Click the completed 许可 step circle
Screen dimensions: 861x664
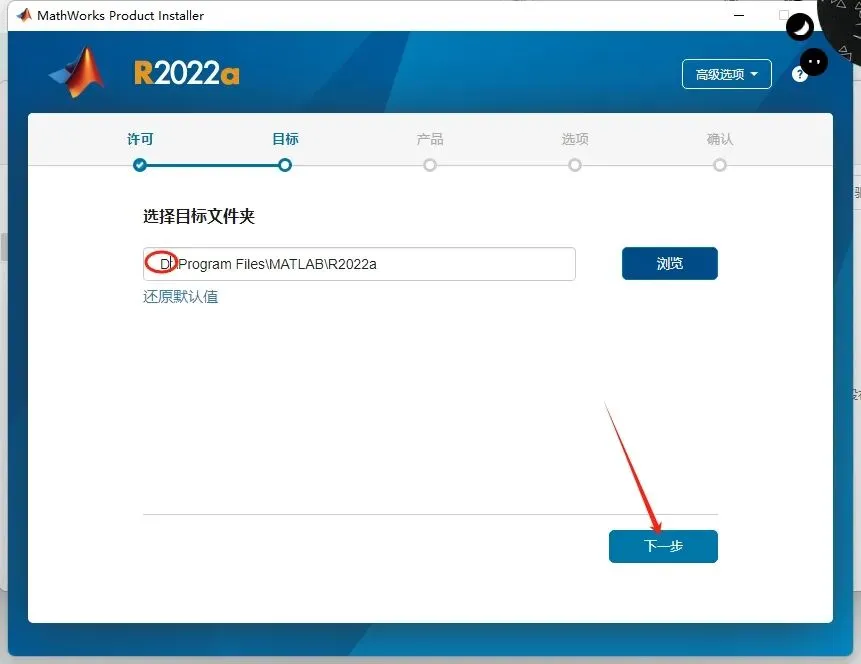click(x=140, y=165)
